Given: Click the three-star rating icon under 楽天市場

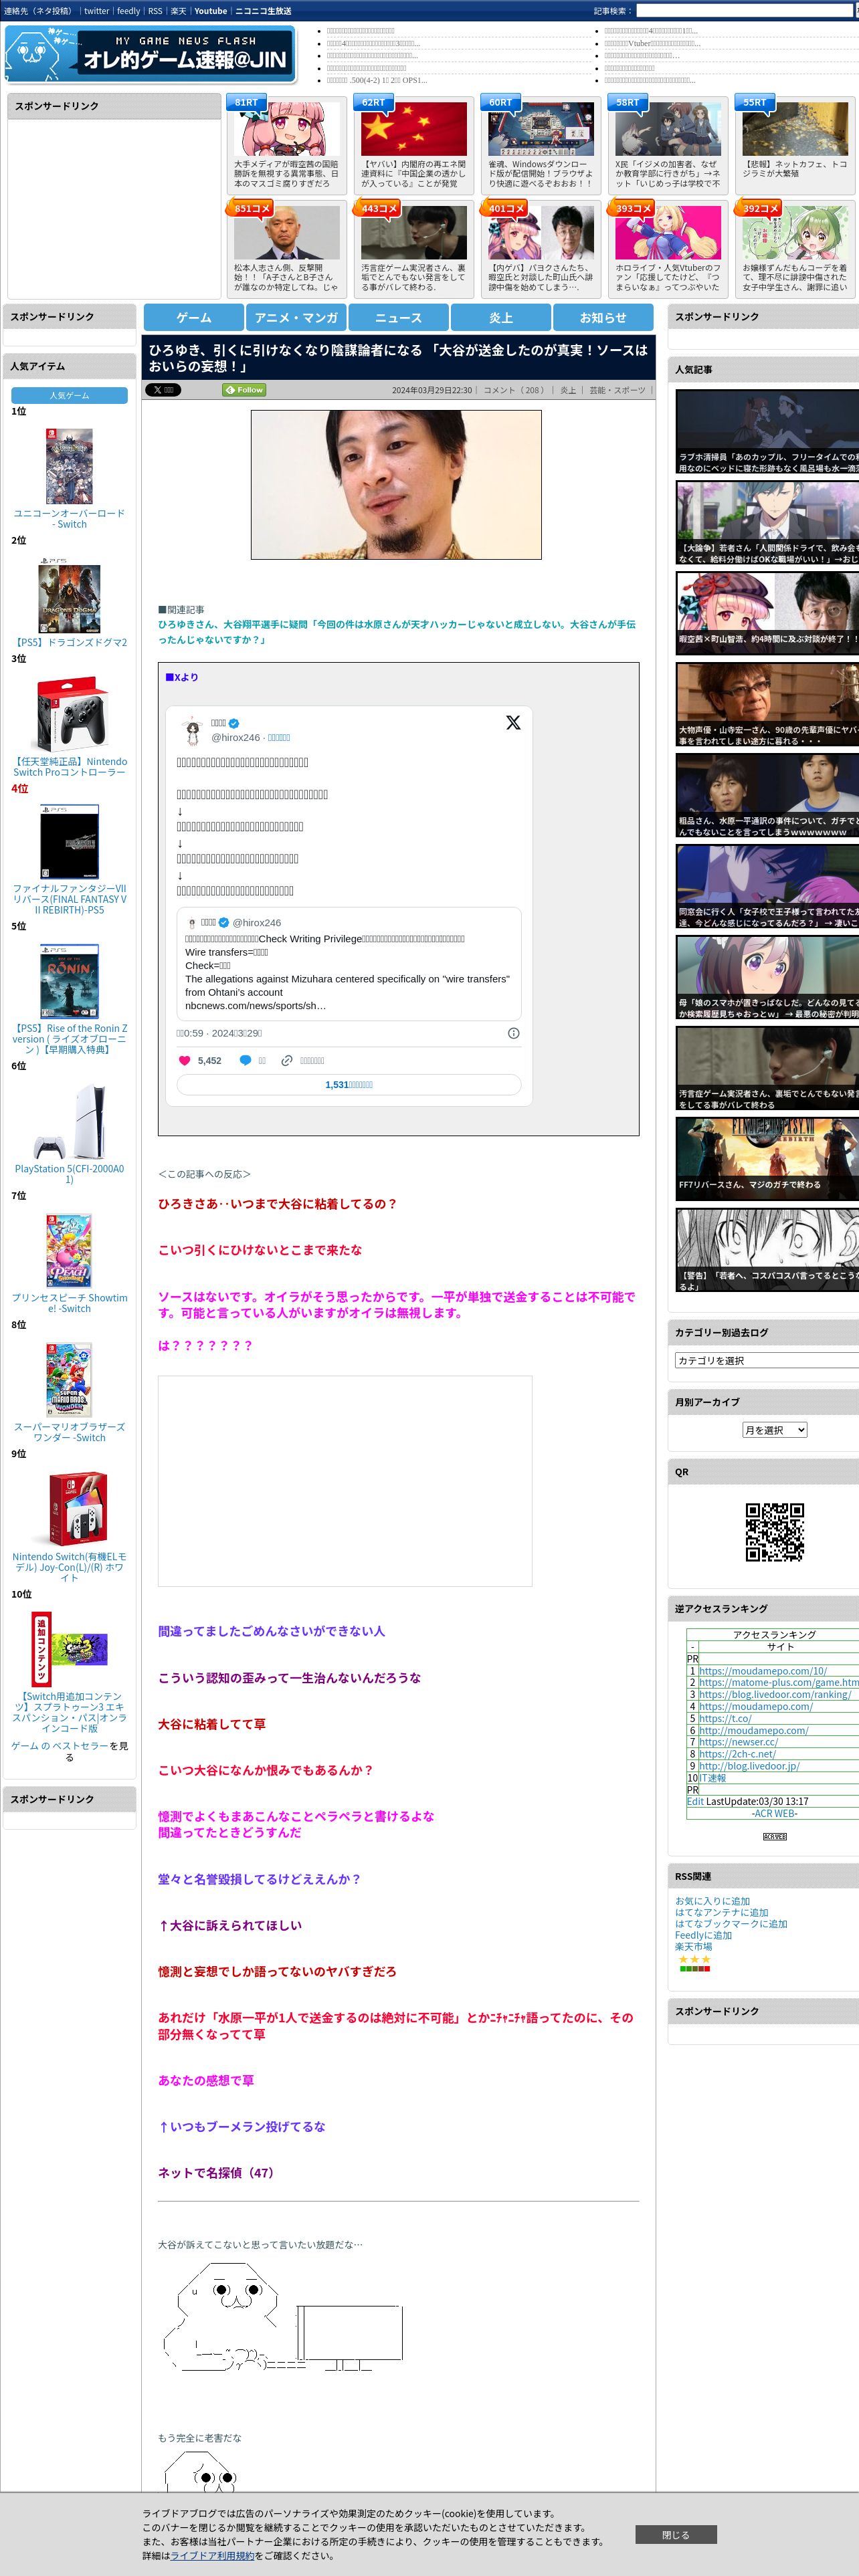Looking at the screenshot, I should coord(695,1960).
